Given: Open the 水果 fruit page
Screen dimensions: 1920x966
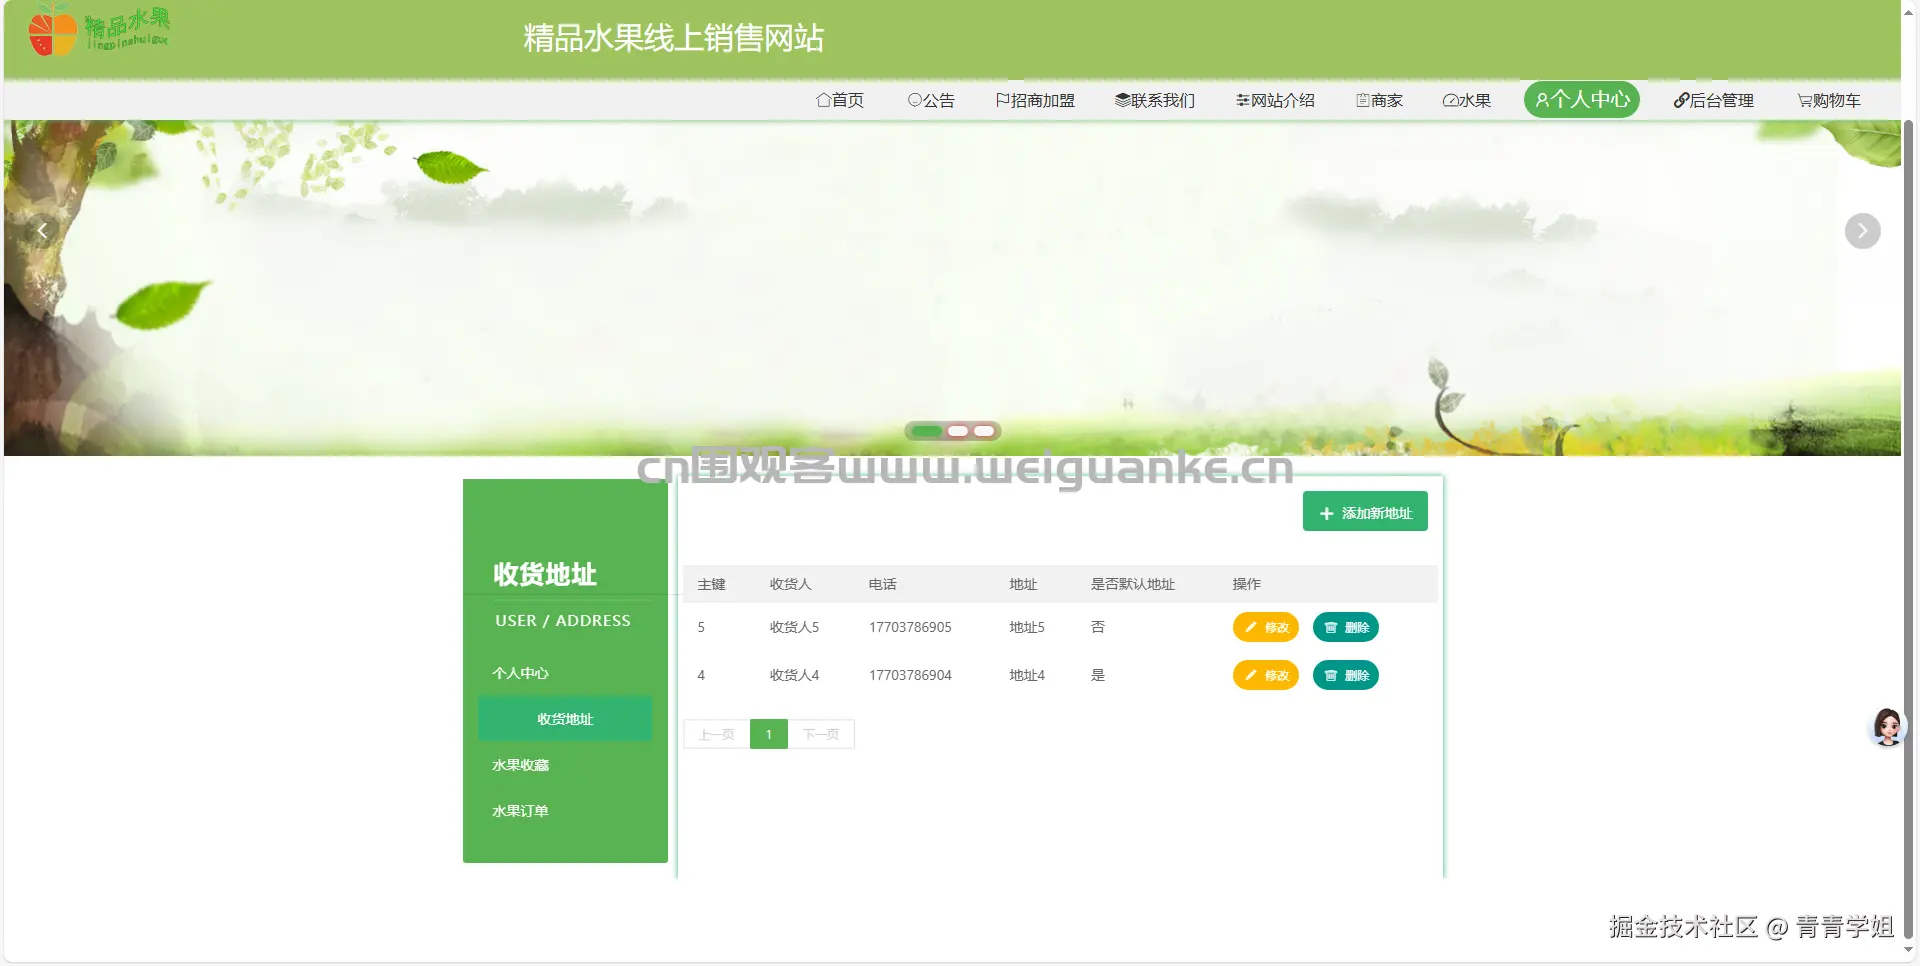Looking at the screenshot, I should click(x=1467, y=100).
